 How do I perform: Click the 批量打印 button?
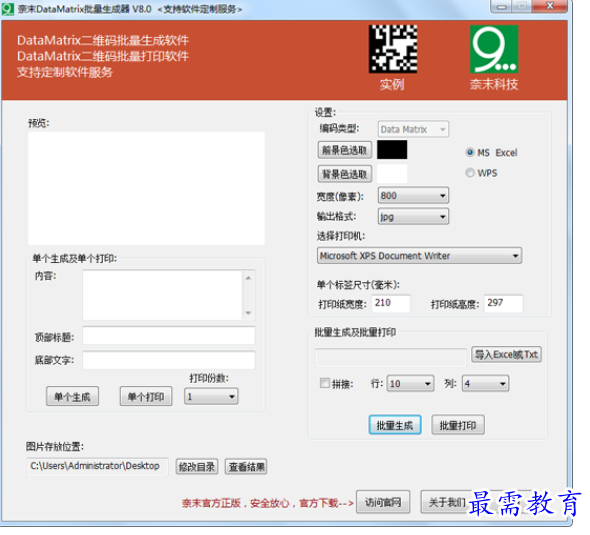[x=458, y=425]
